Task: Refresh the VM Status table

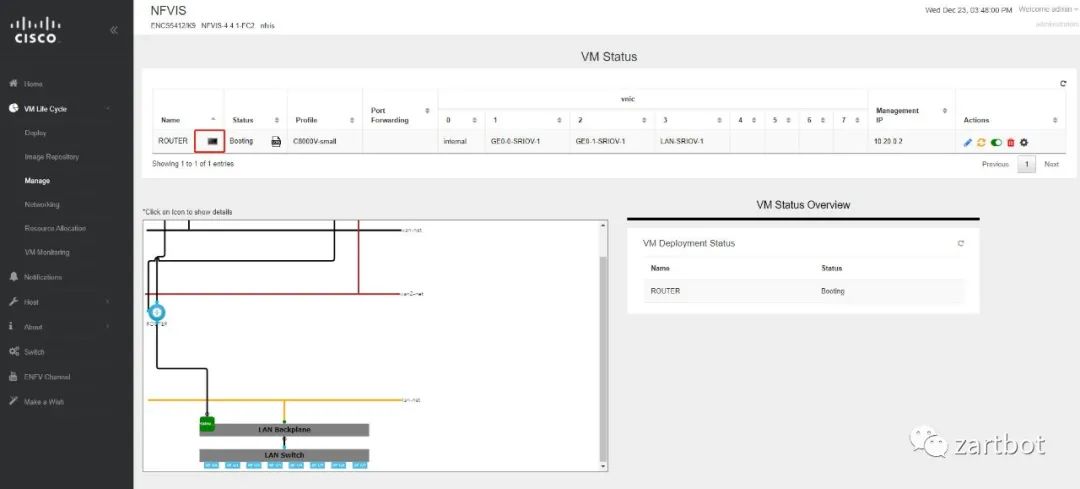Action: (x=1063, y=83)
